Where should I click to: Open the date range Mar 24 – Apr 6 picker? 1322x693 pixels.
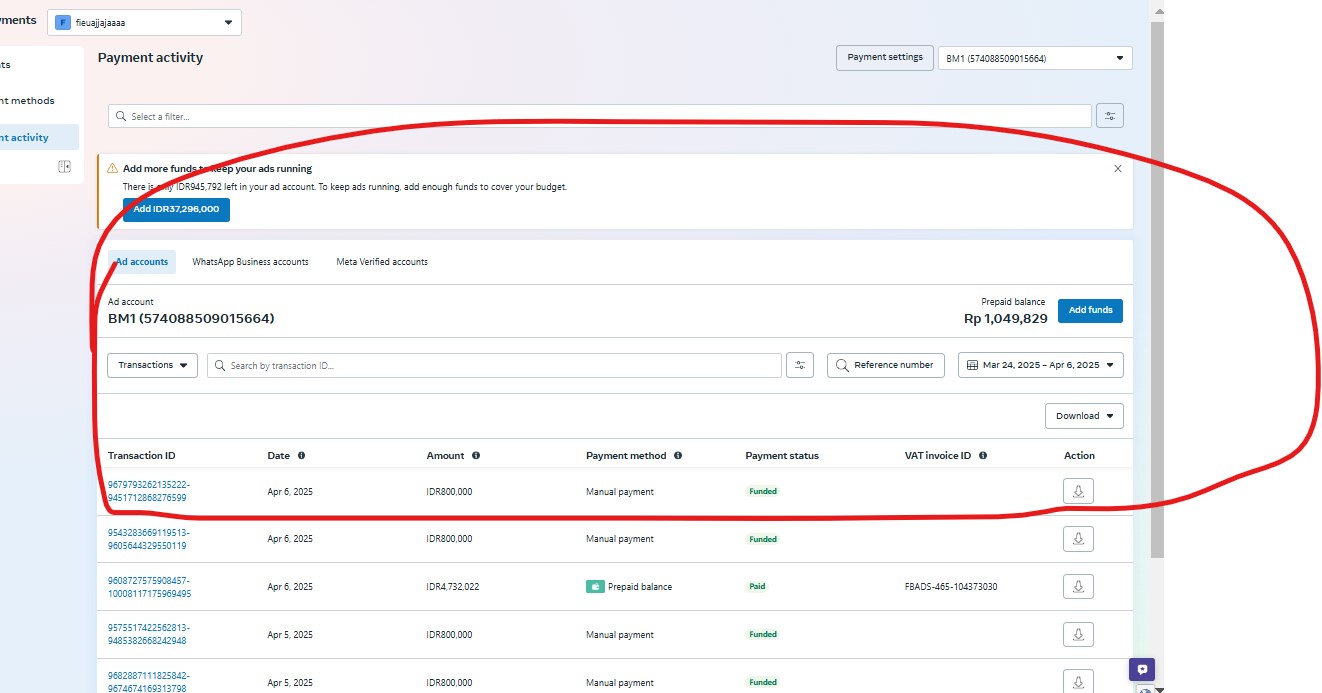tap(1040, 365)
